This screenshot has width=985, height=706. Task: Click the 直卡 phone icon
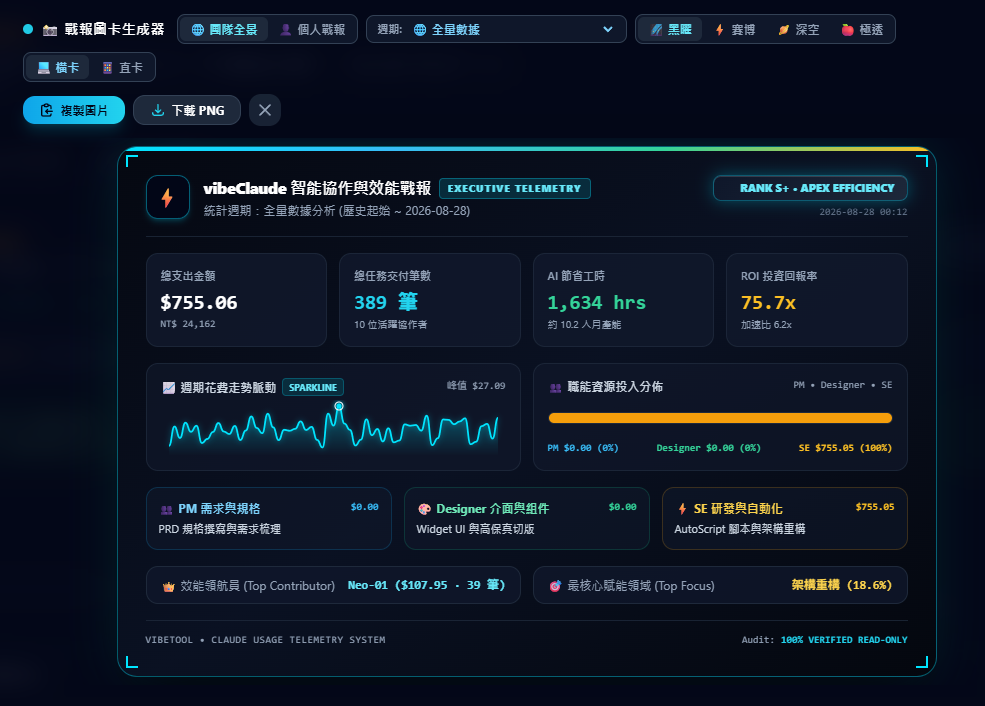pos(107,68)
